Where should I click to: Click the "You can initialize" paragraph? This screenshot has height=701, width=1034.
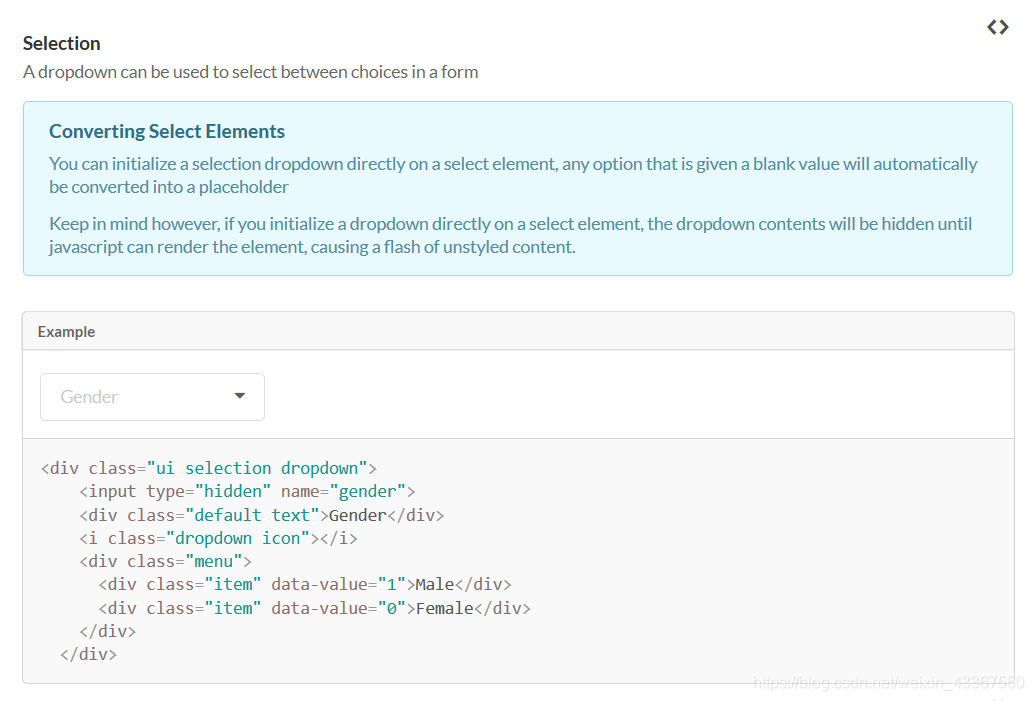tap(513, 175)
